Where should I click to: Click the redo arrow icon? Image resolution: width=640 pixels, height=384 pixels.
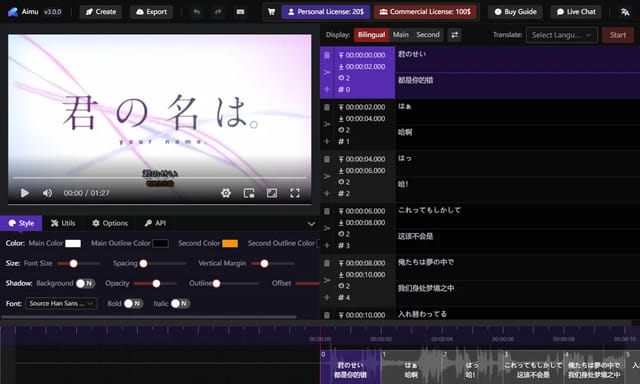(218, 12)
